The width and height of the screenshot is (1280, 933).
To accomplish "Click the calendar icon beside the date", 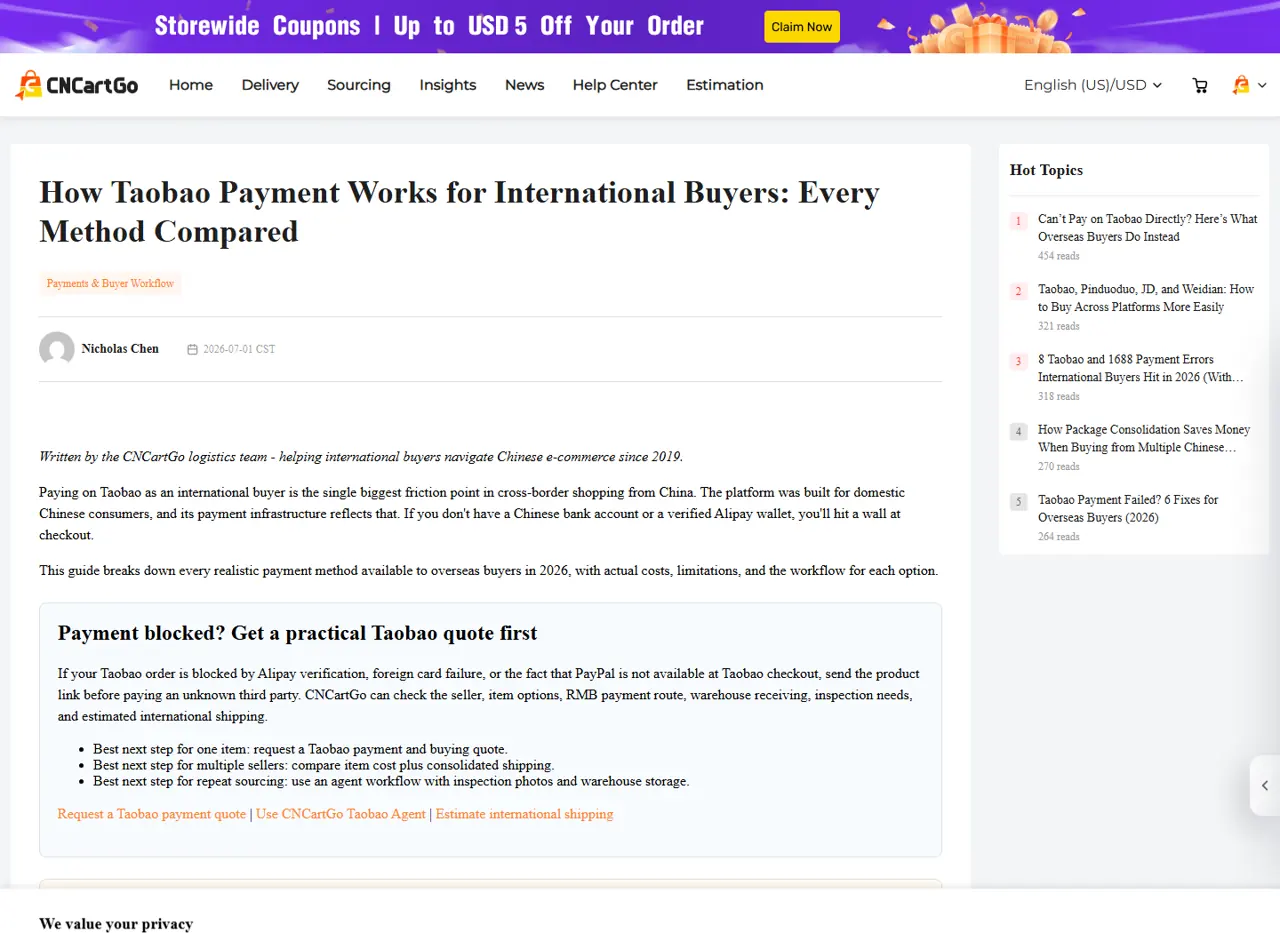I will pyautogui.click(x=193, y=350).
